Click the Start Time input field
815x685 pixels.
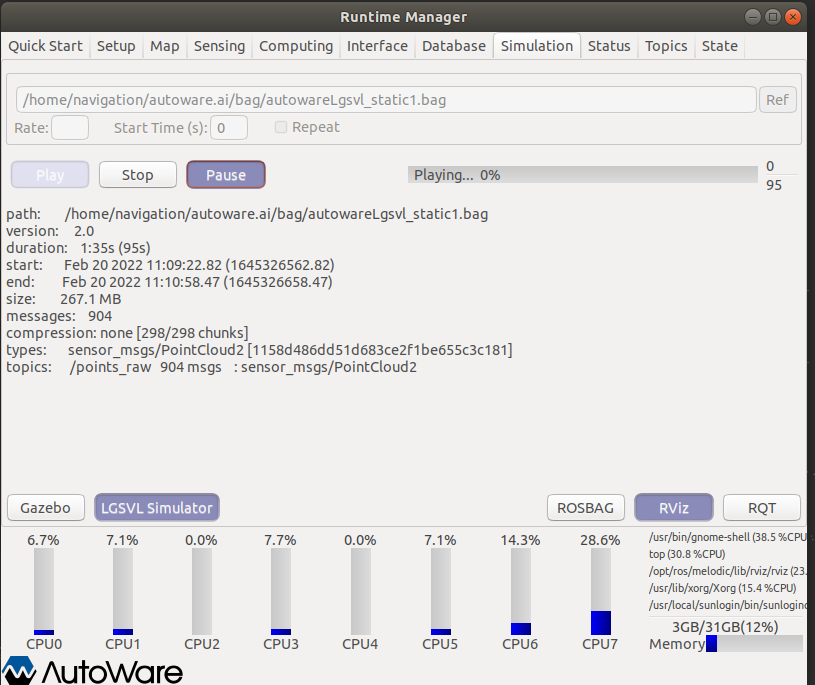coord(229,128)
